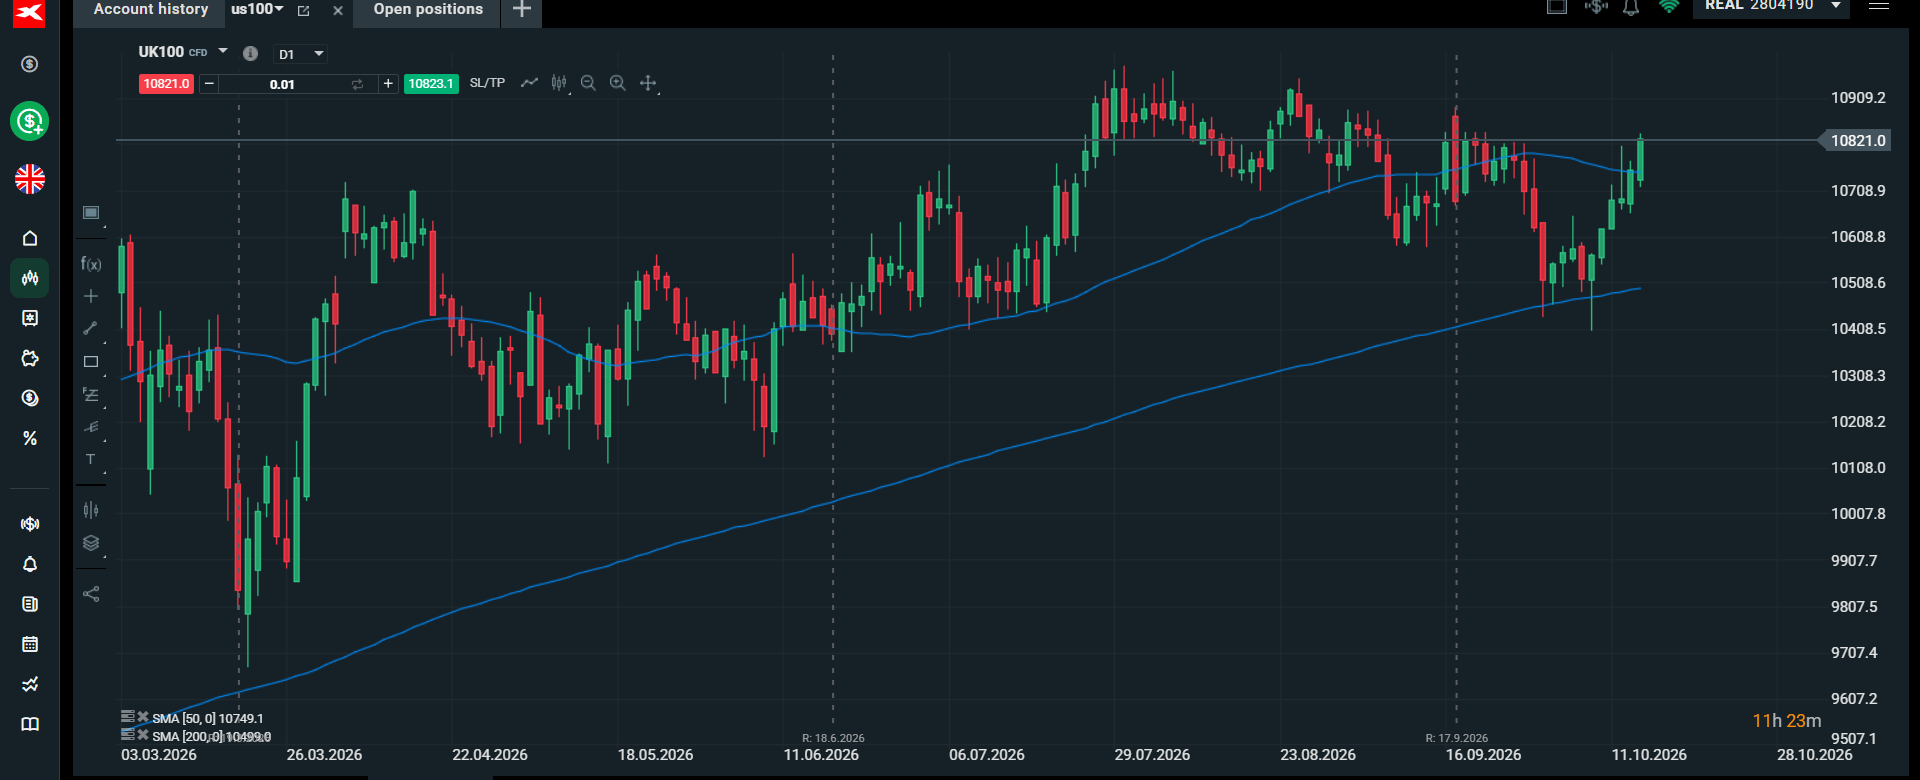Select the text T drawing tool

91,459
